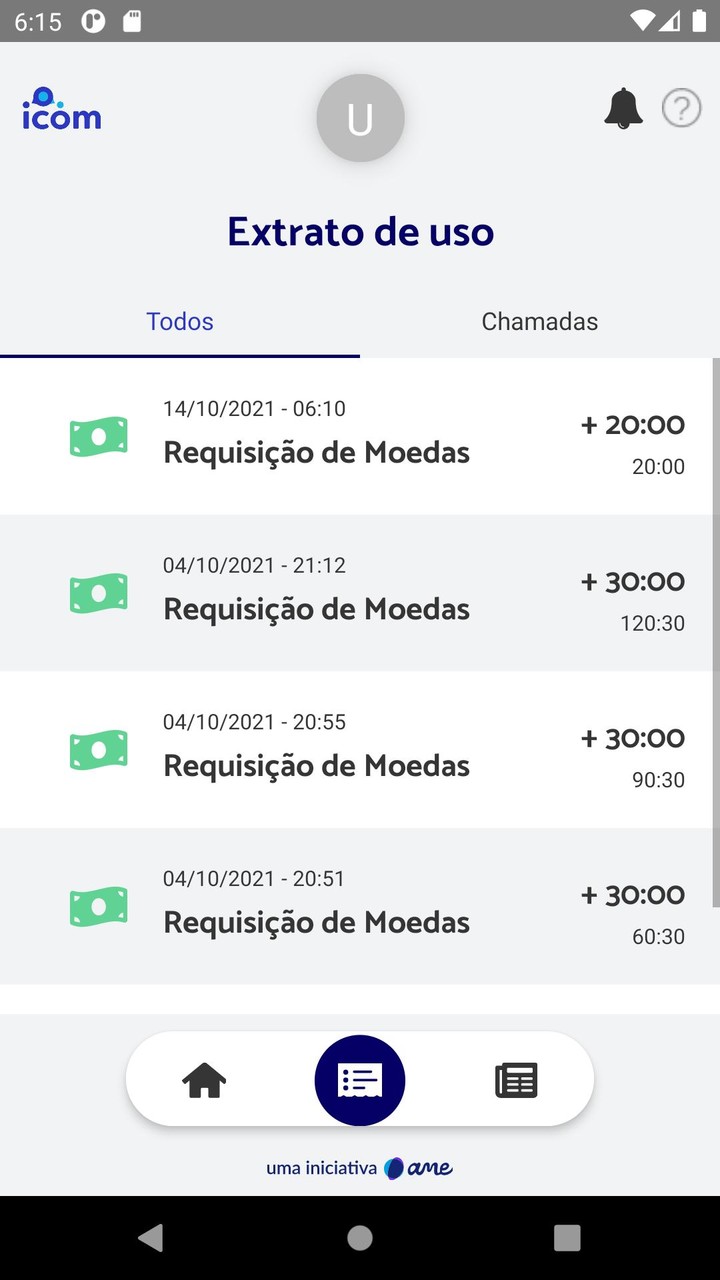Open the notifications bell
Image resolution: width=720 pixels, height=1280 pixels.
click(623, 108)
